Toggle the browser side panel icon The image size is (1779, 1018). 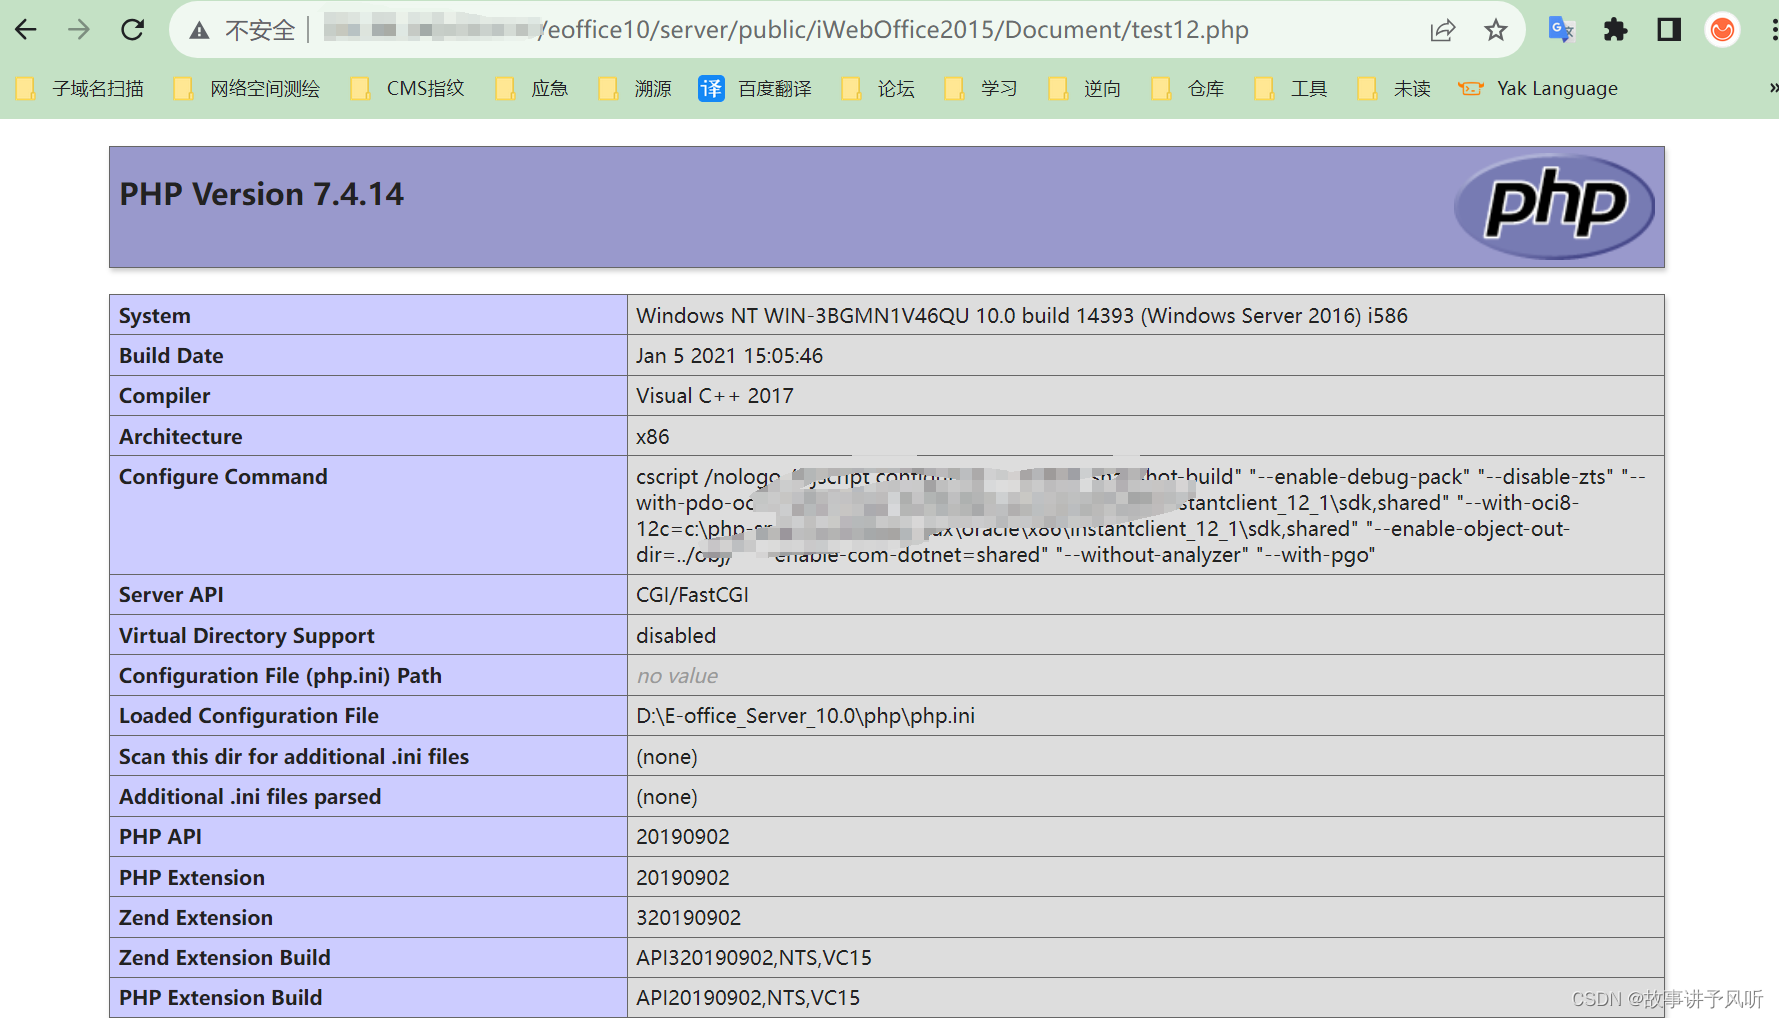tap(1669, 30)
